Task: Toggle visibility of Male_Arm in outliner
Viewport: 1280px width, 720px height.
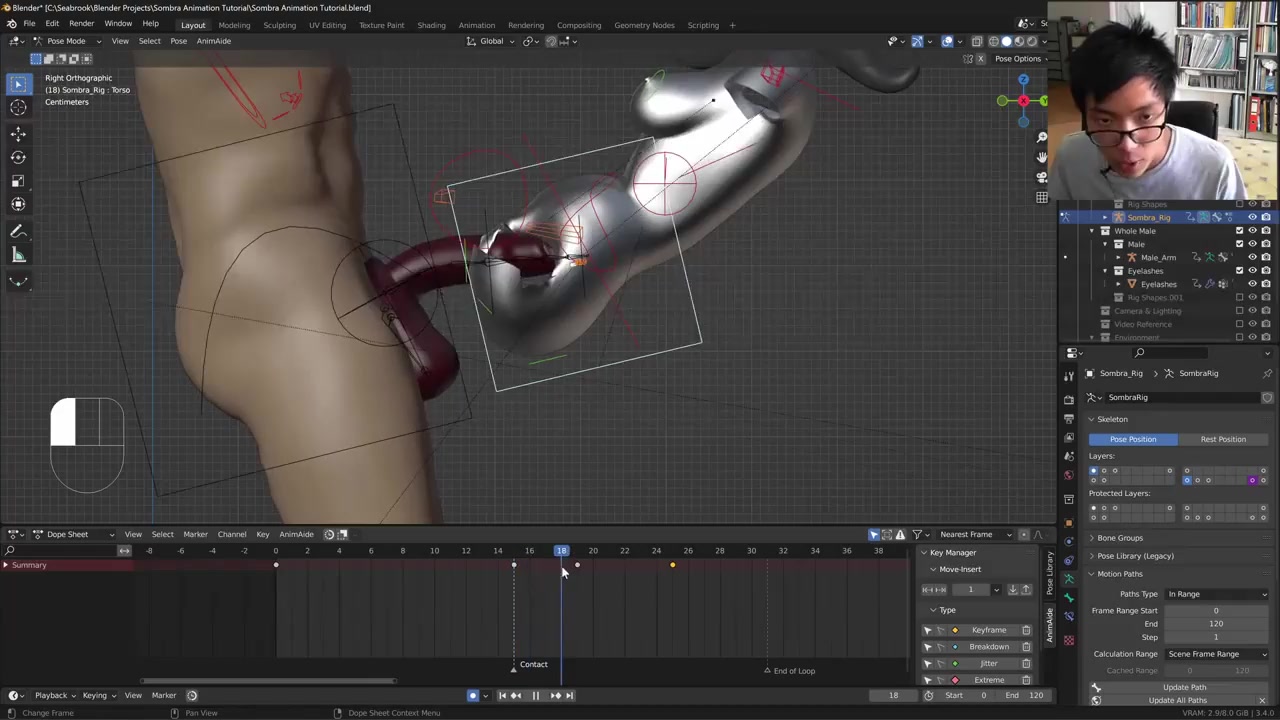Action: (1252, 257)
